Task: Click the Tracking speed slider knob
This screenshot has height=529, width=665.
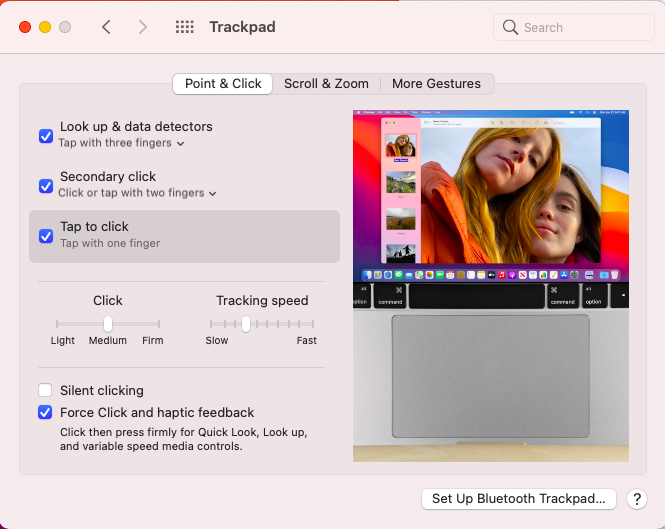Action: pyautogui.click(x=245, y=323)
